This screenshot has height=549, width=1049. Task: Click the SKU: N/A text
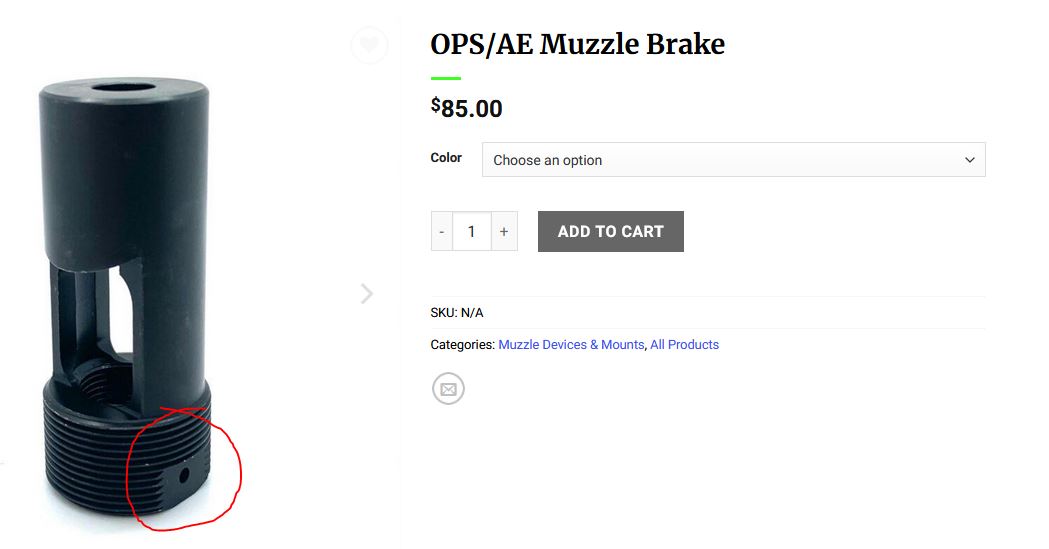(x=457, y=313)
